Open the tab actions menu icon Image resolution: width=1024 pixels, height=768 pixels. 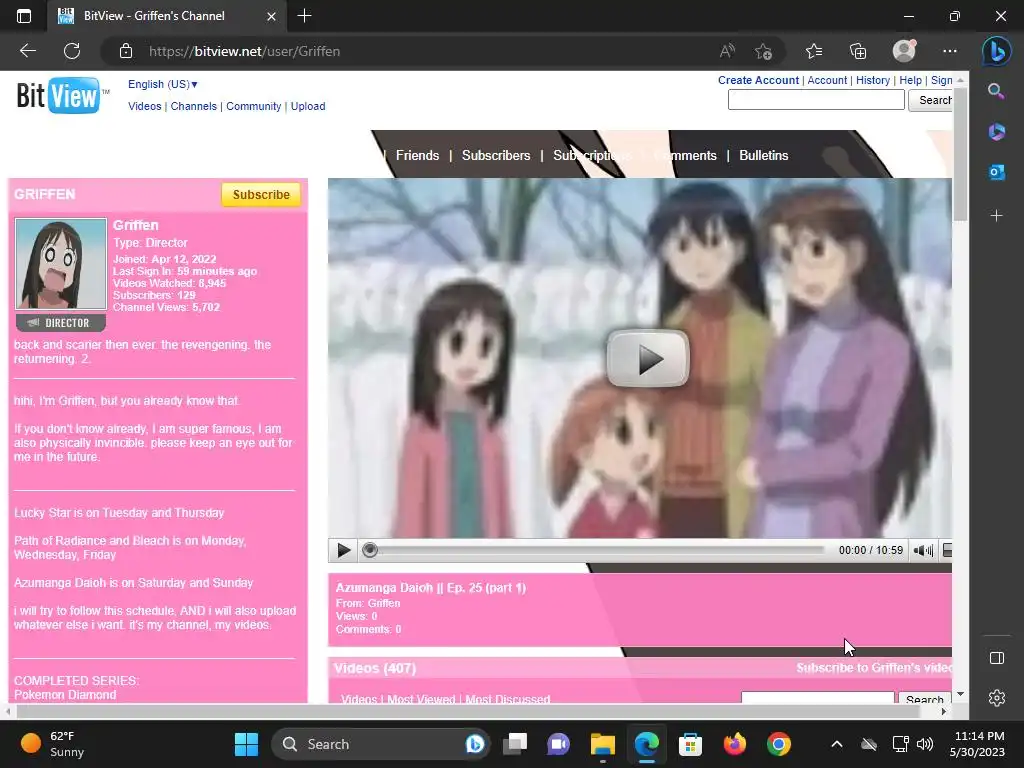click(24, 16)
